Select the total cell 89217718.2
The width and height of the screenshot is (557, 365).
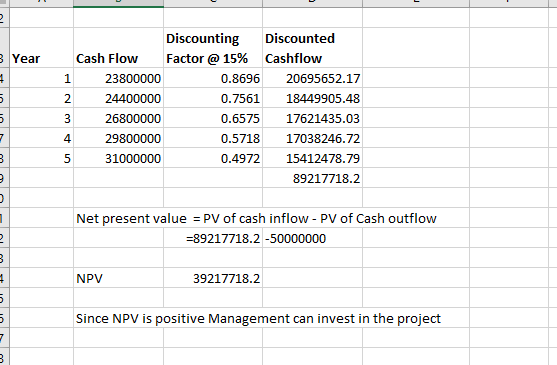point(312,178)
